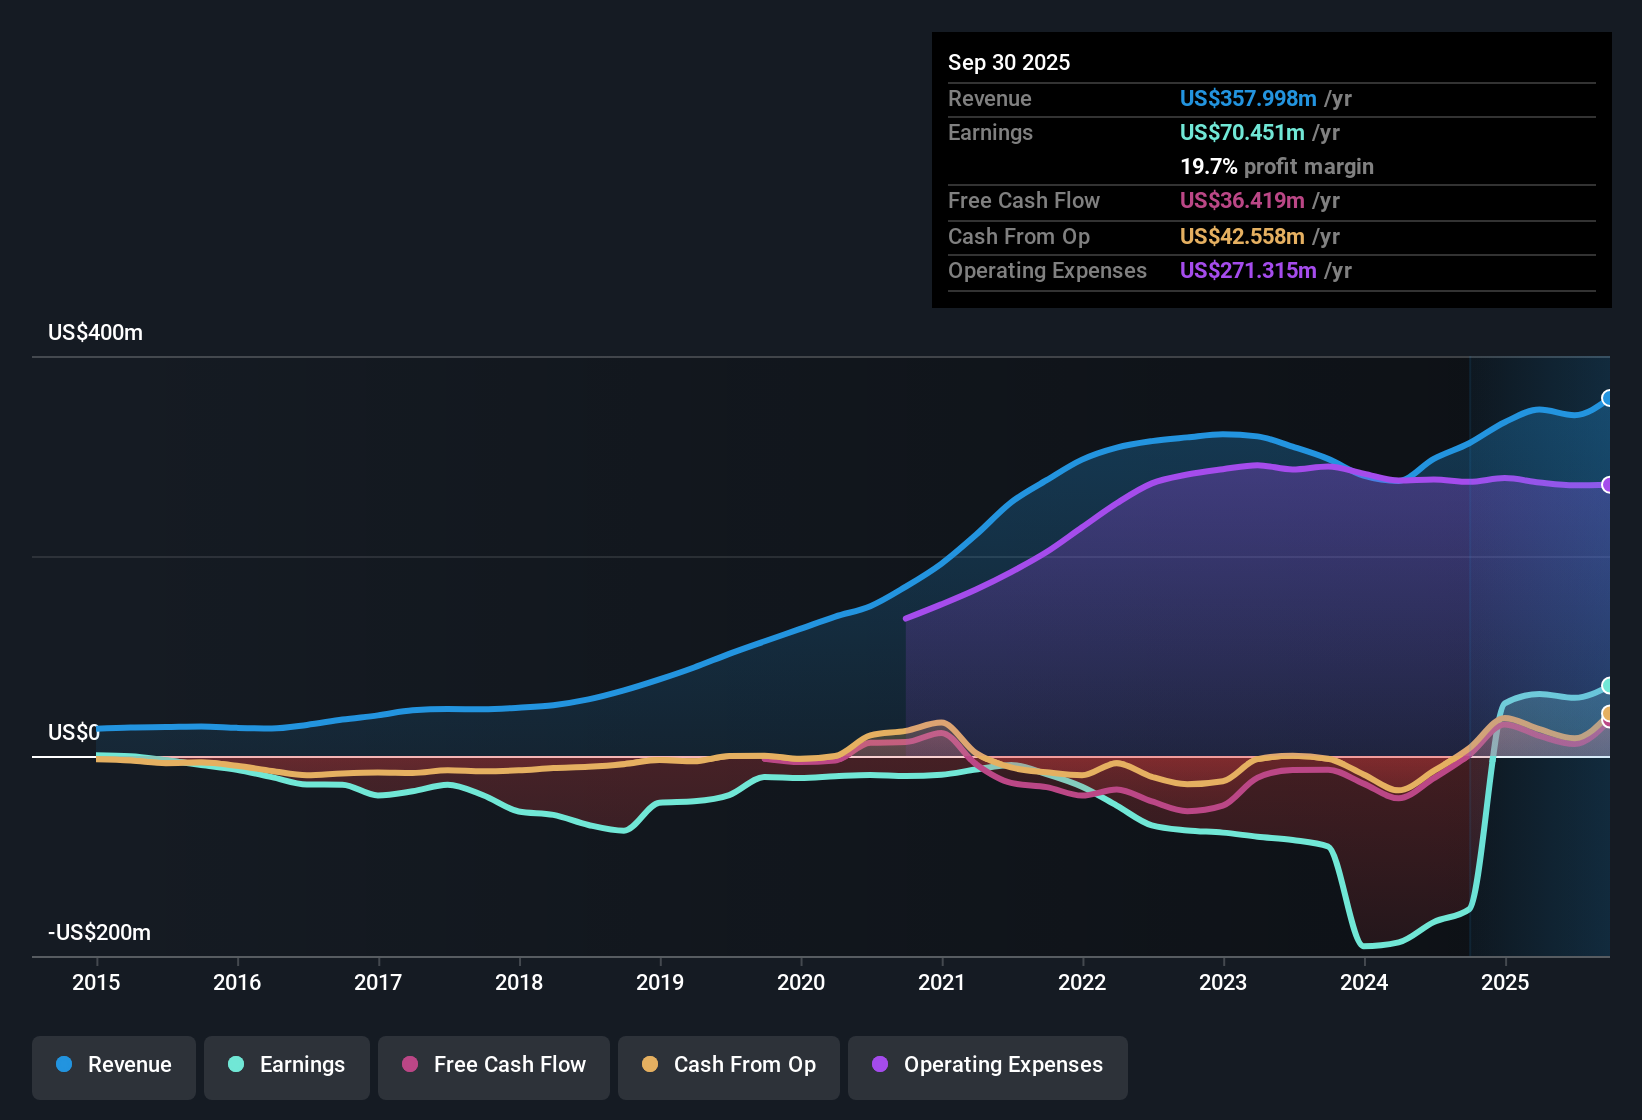
Task: Click the 19.7% profit margin text
Action: click(x=1277, y=167)
